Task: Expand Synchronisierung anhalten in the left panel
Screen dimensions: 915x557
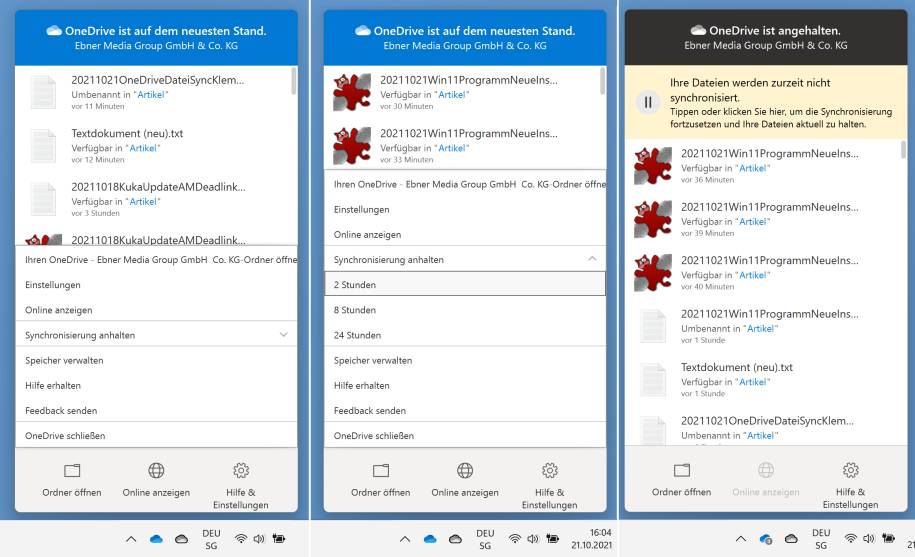Action: click(284, 335)
